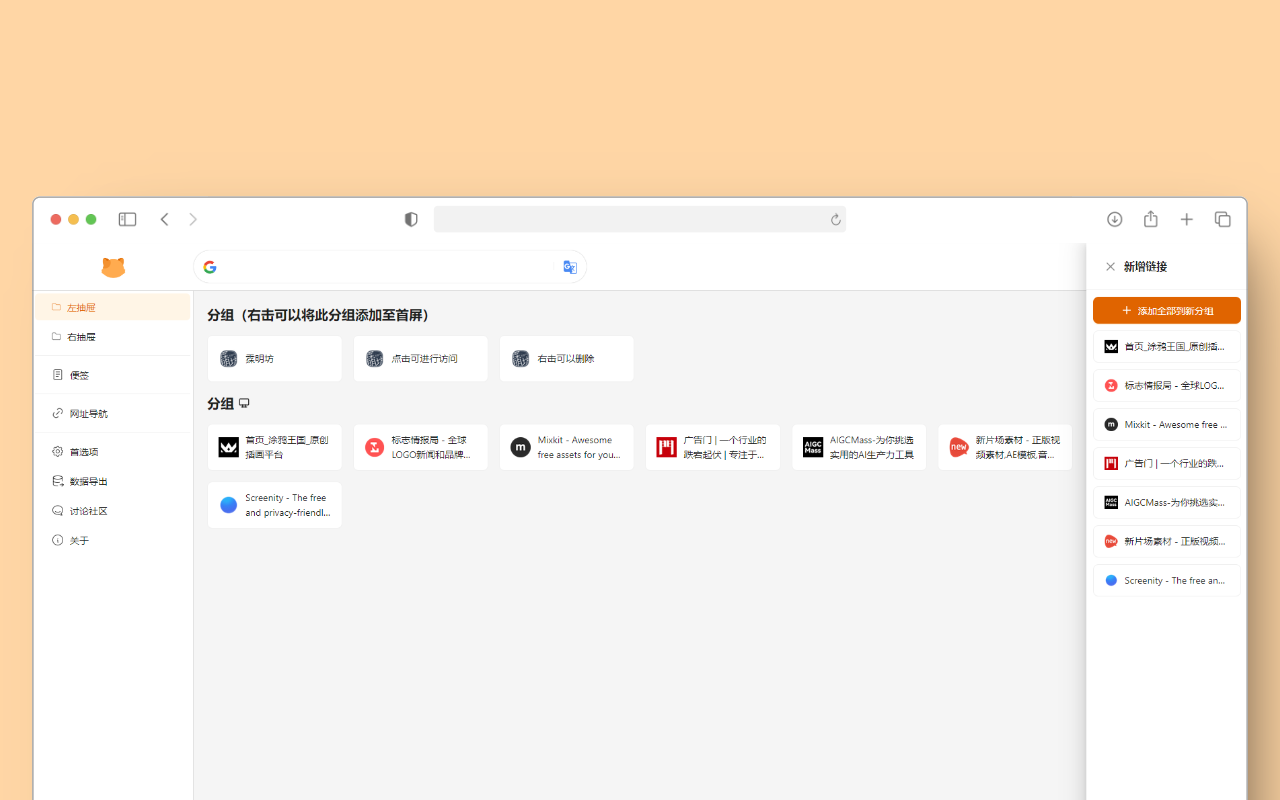Click the share icon in the toolbar
Screen dimensions: 1280x800
coord(1150,218)
